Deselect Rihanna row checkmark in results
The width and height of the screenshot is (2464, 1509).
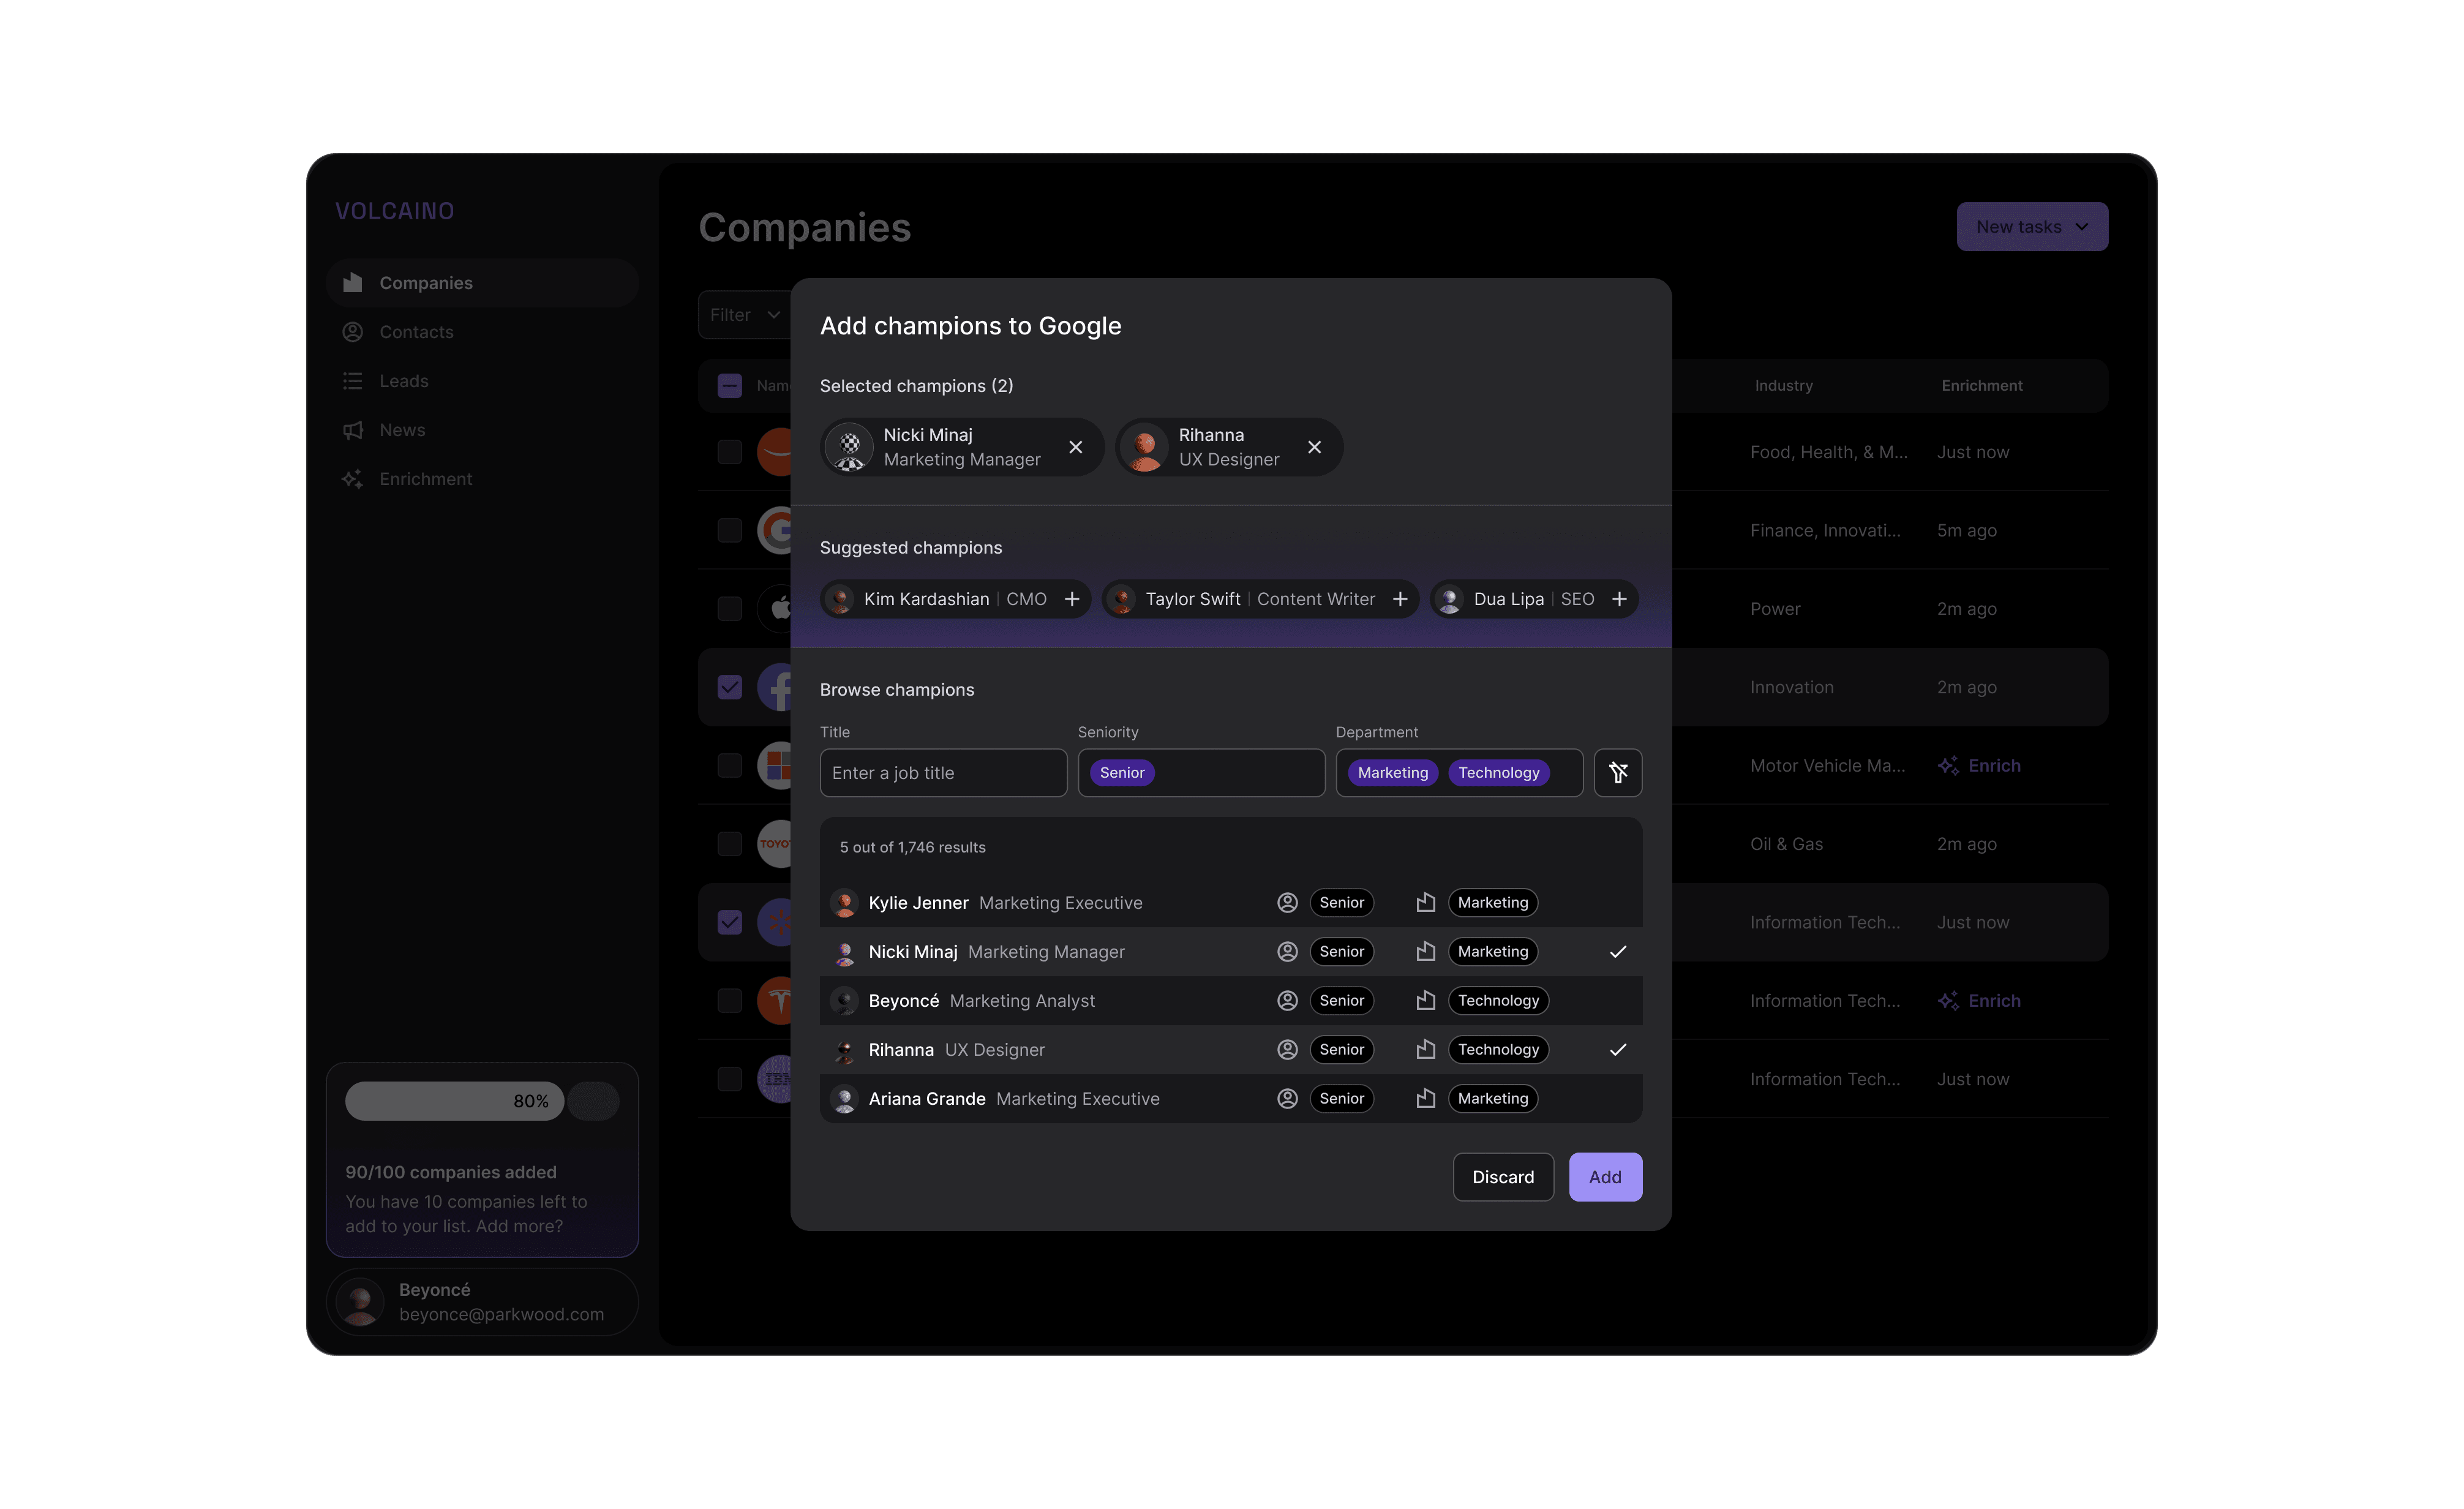(1617, 1050)
